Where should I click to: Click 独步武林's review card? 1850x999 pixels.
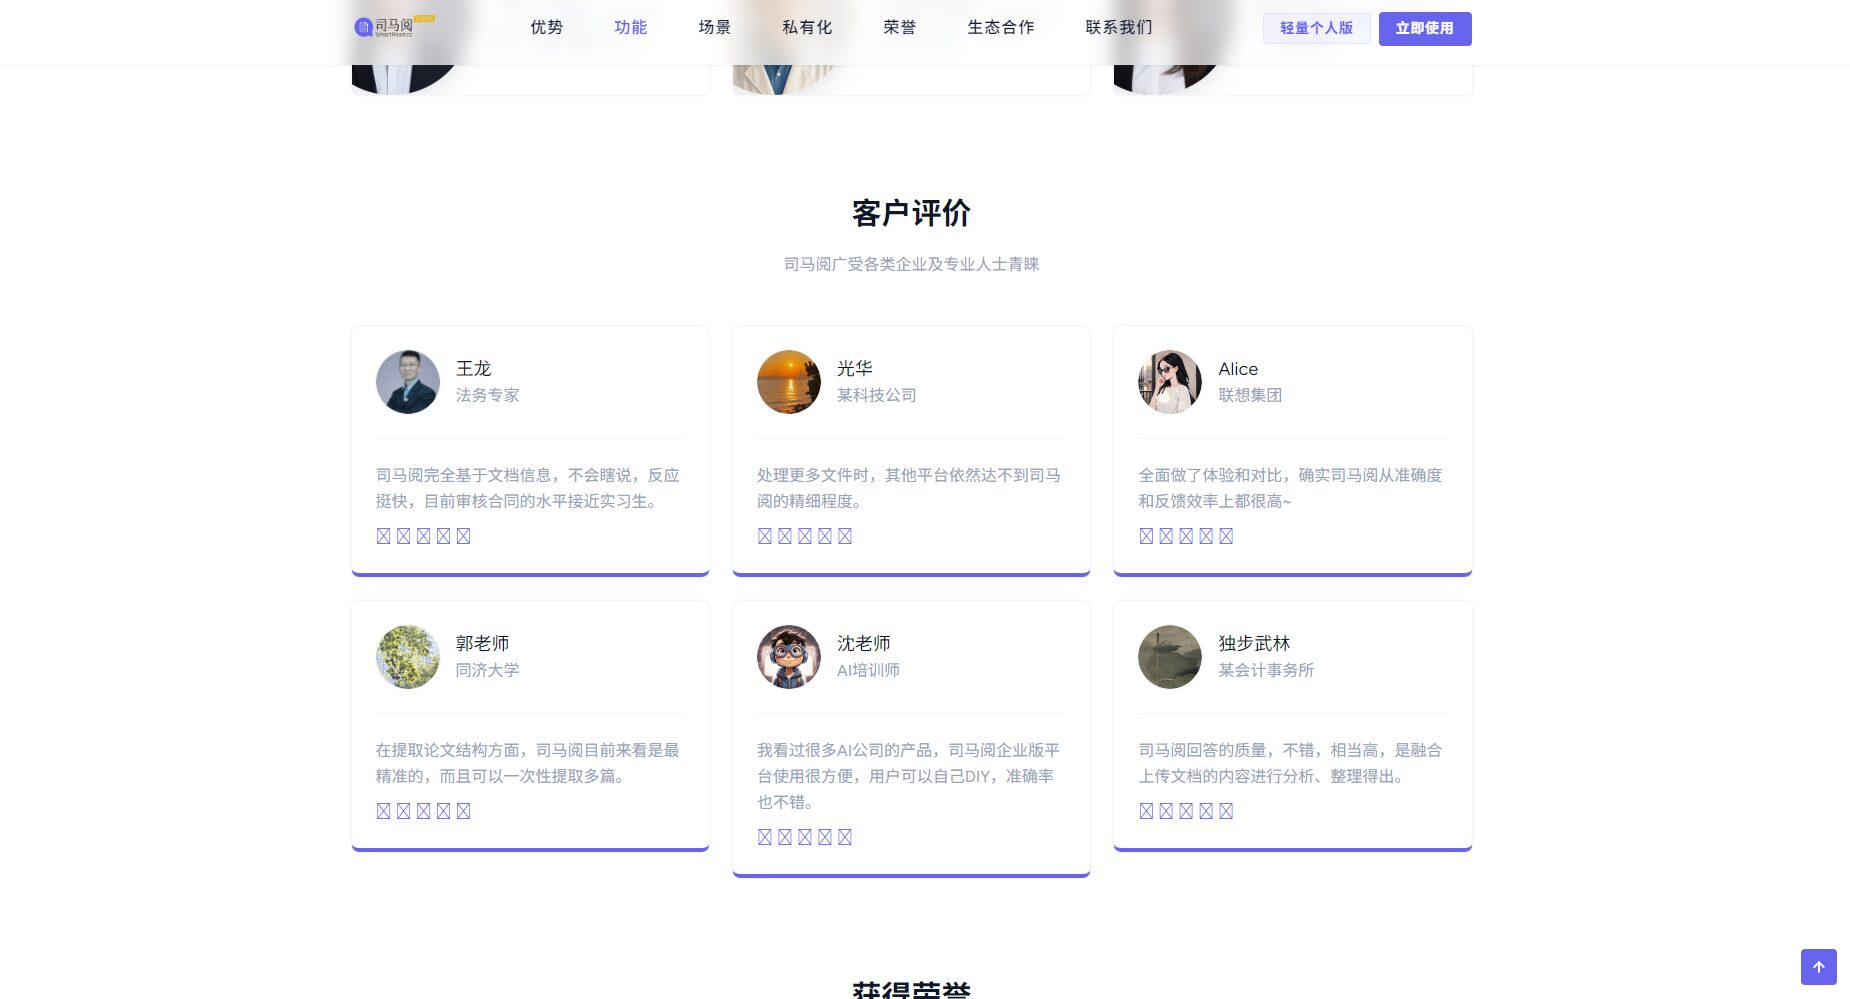[1291, 724]
